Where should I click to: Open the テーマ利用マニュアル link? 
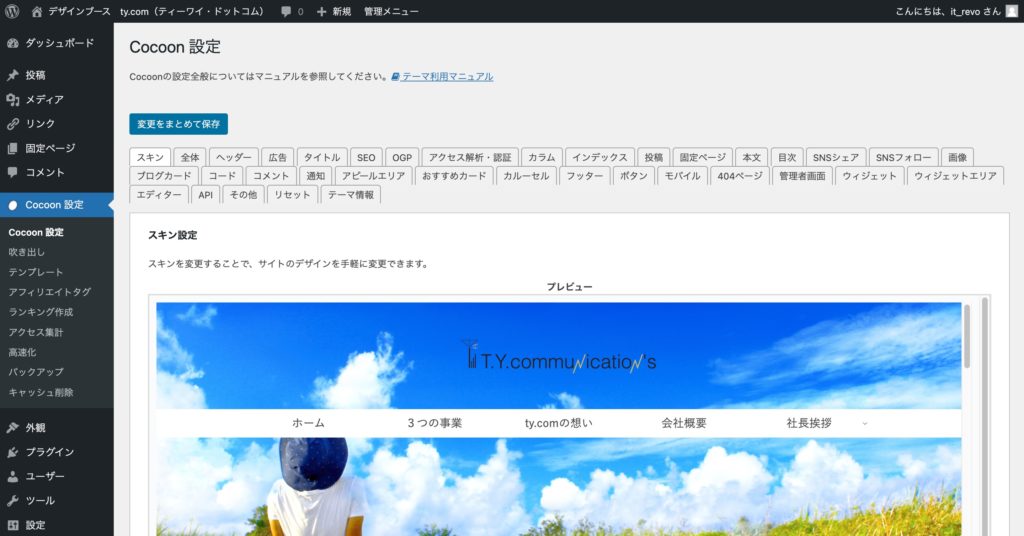[447, 77]
